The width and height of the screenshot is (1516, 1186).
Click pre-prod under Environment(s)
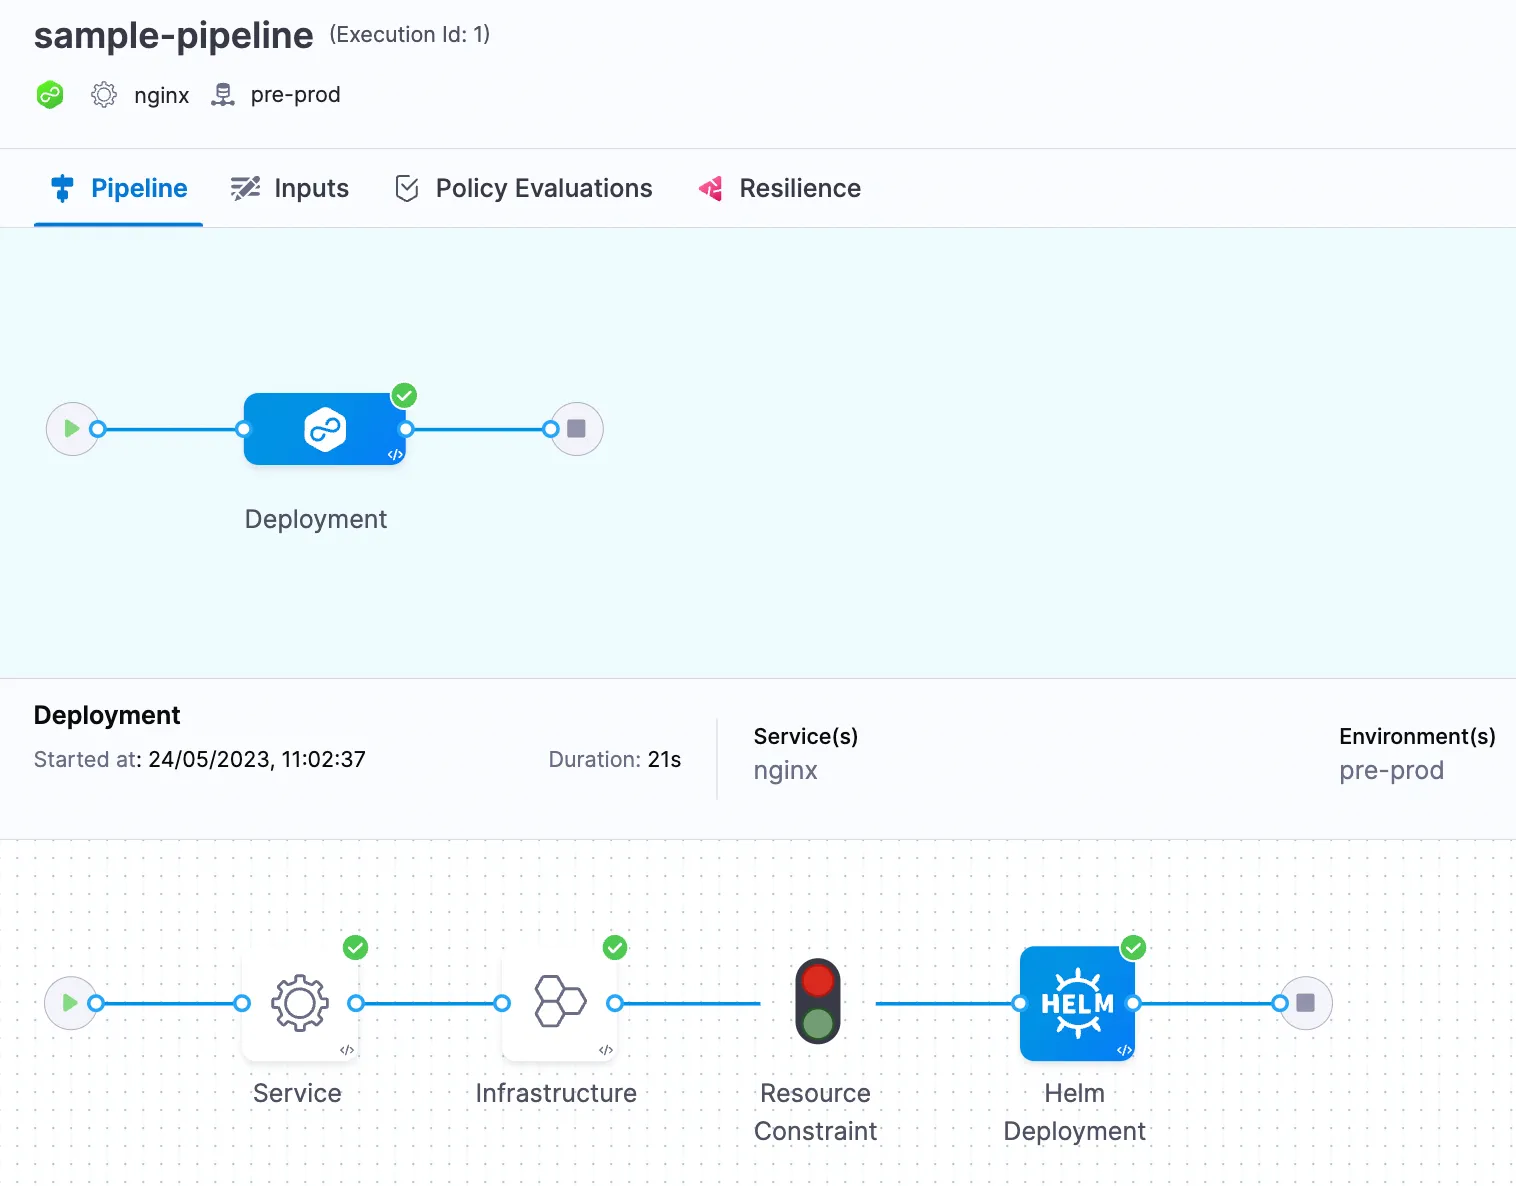click(x=1391, y=771)
